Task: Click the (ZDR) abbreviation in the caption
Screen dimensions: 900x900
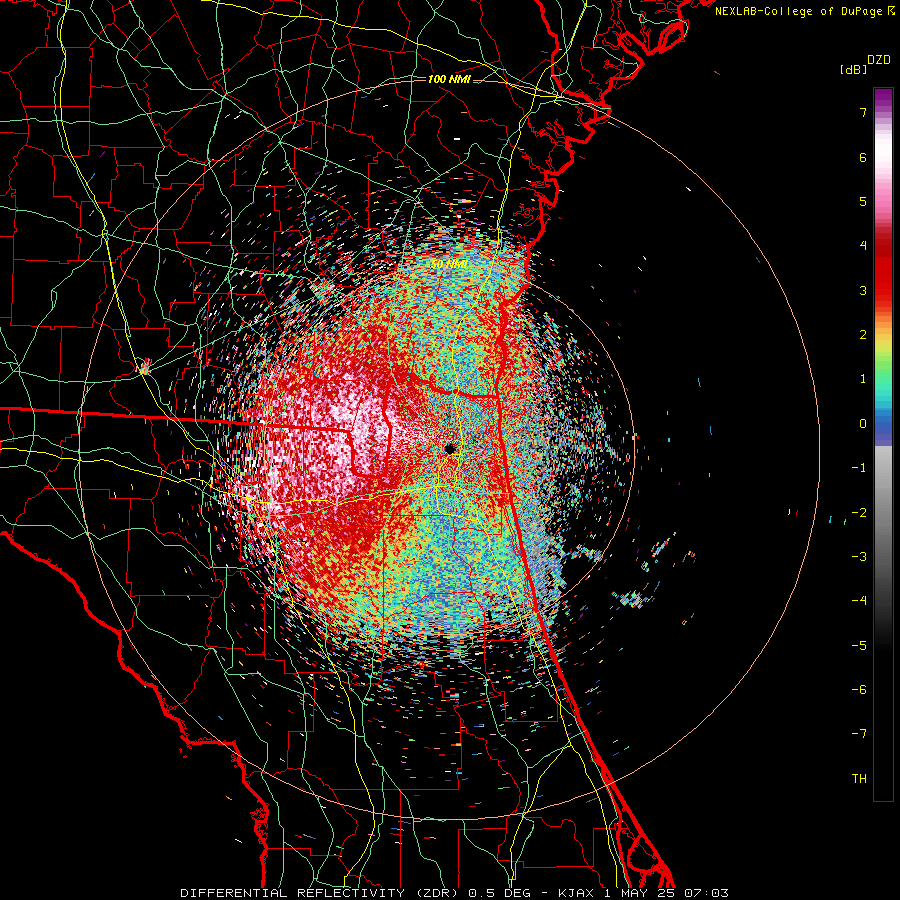Action: (x=437, y=893)
